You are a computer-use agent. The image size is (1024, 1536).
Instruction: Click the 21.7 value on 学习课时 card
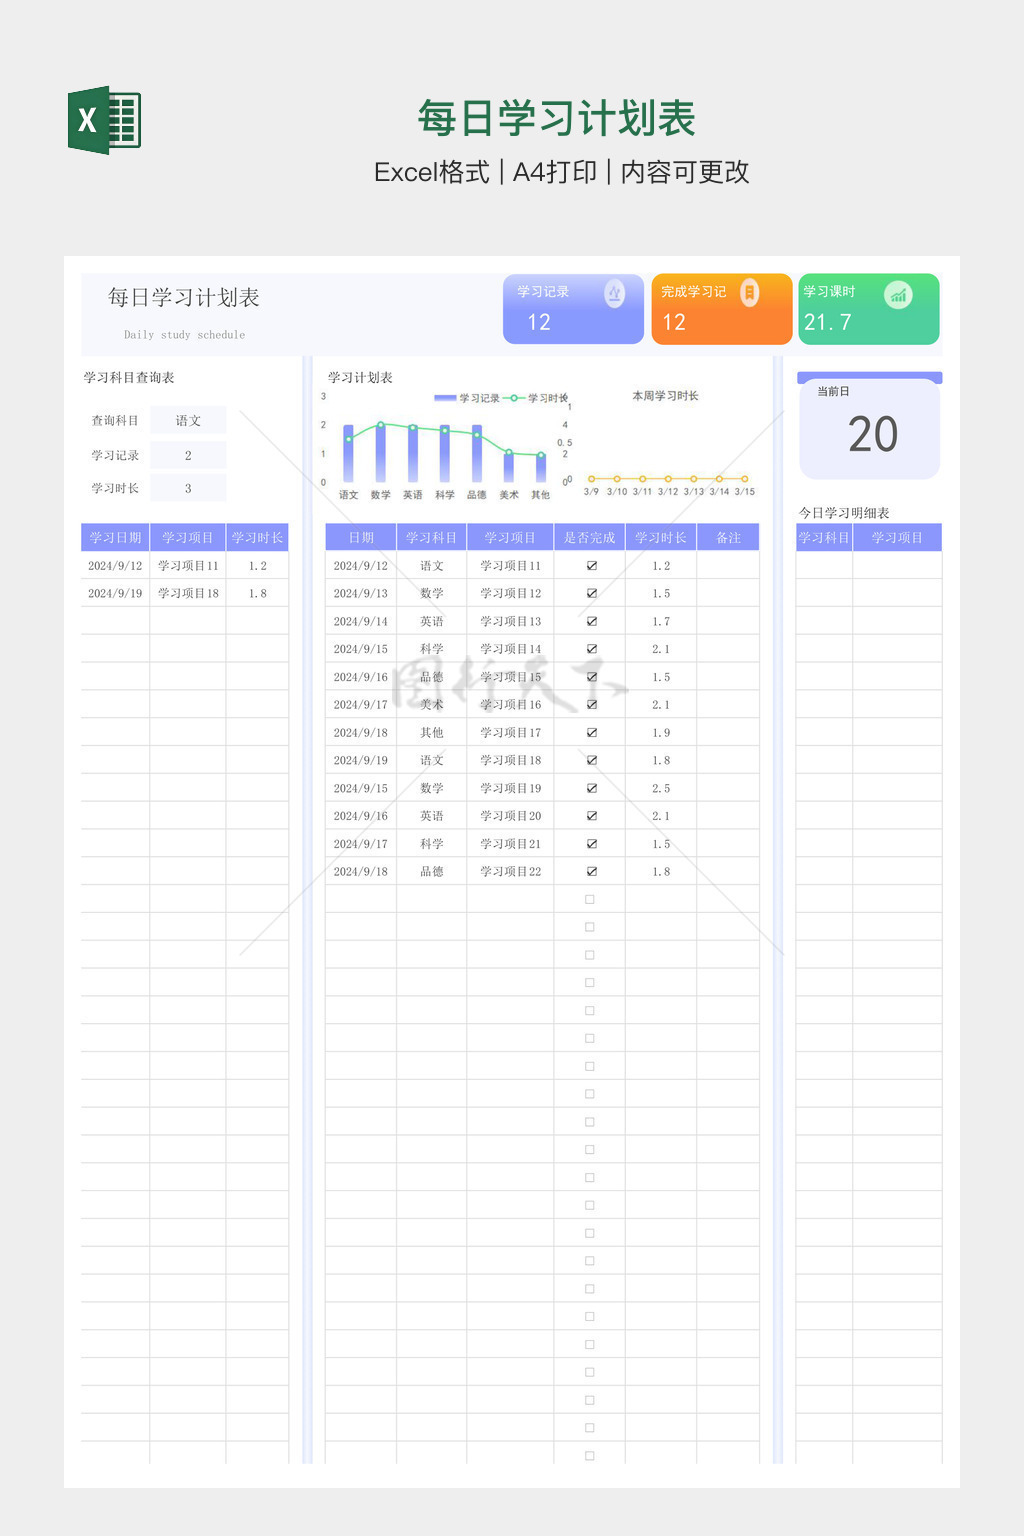click(x=827, y=322)
